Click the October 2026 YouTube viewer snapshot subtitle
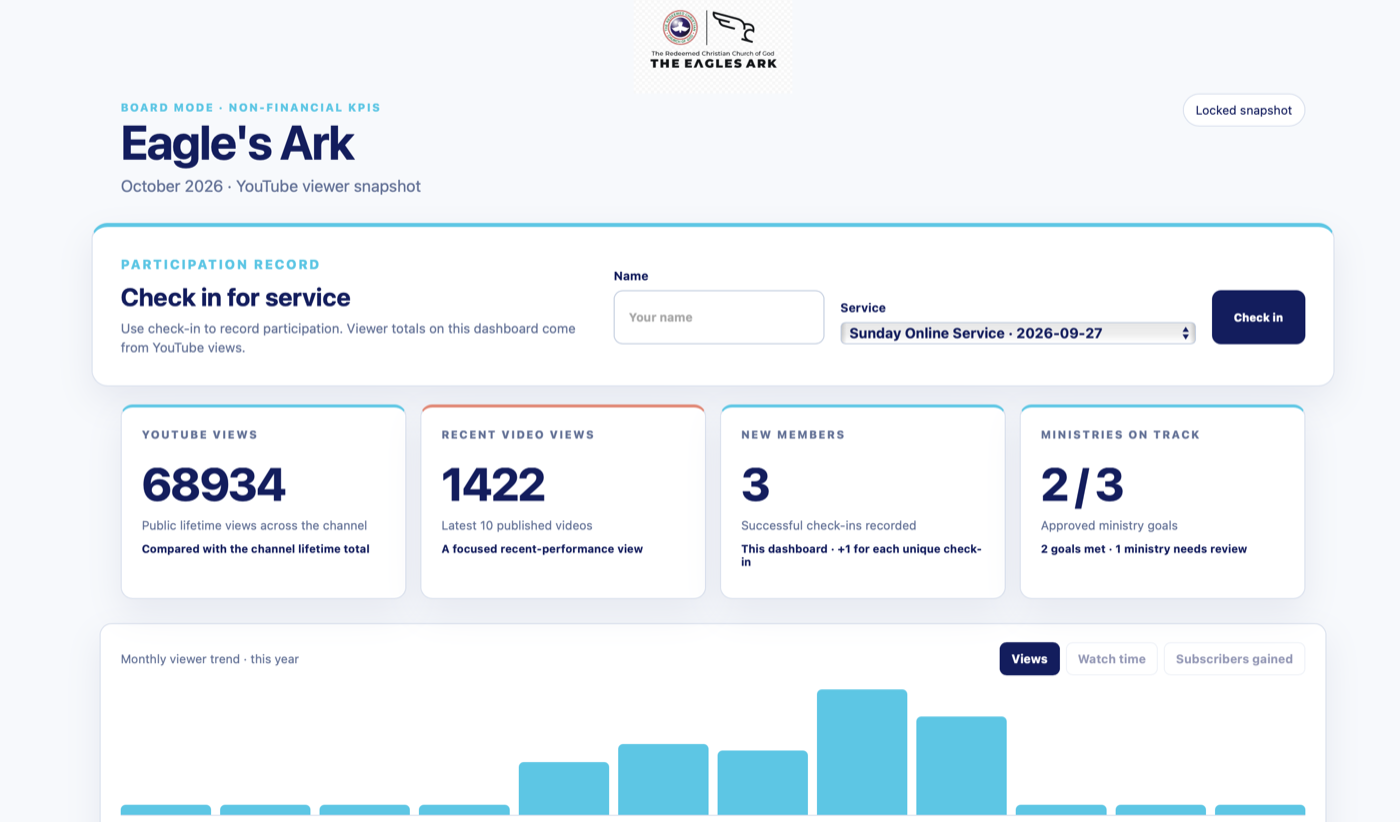 (x=271, y=186)
